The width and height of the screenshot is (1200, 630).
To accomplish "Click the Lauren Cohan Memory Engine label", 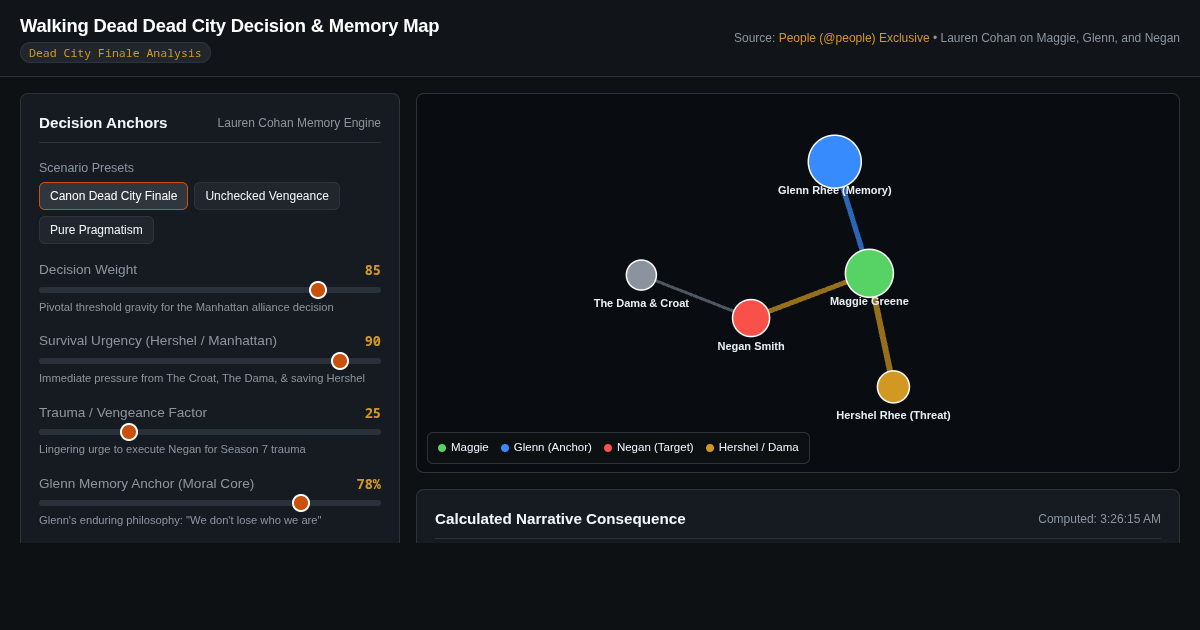I will pyautogui.click(x=299, y=123).
